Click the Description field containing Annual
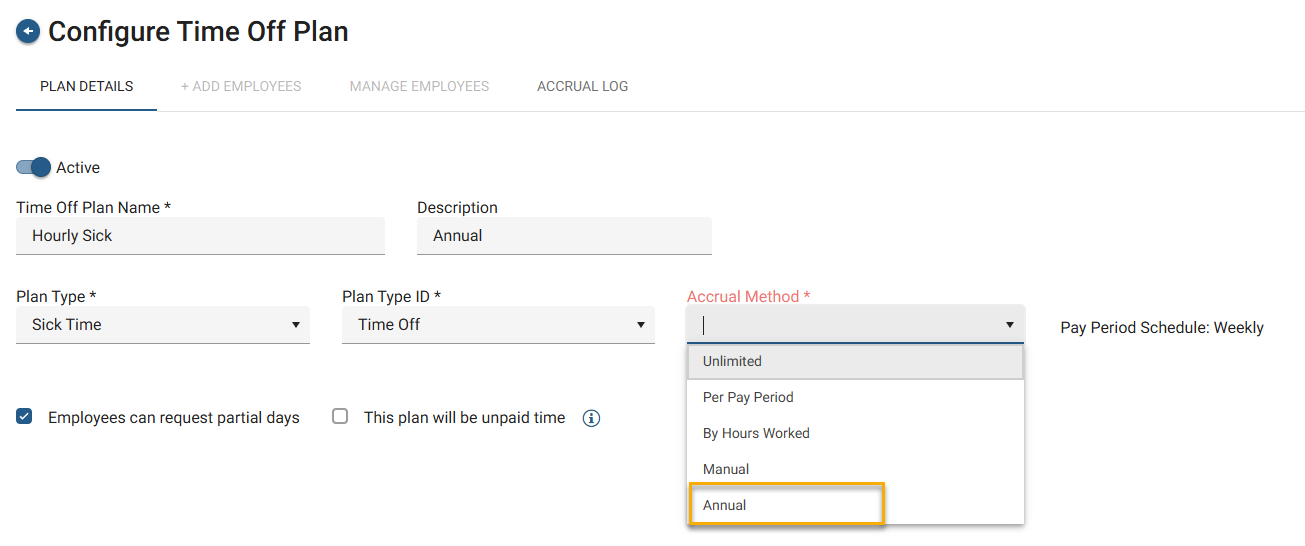The width and height of the screenshot is (1305, 546). coord(564,236)
